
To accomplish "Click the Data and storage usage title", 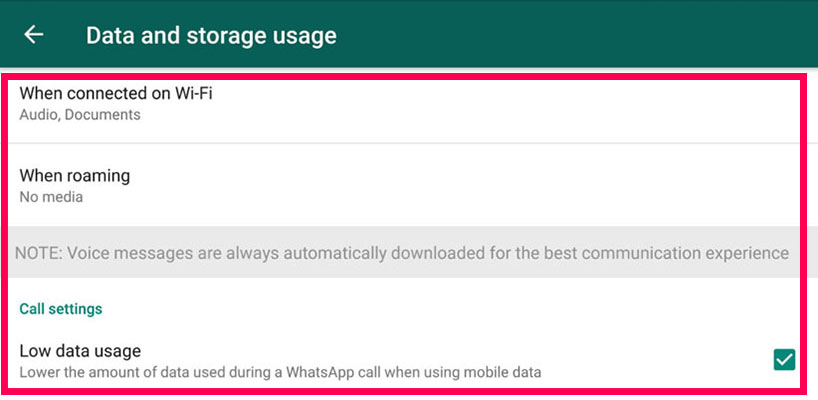I will pos(211,35).
